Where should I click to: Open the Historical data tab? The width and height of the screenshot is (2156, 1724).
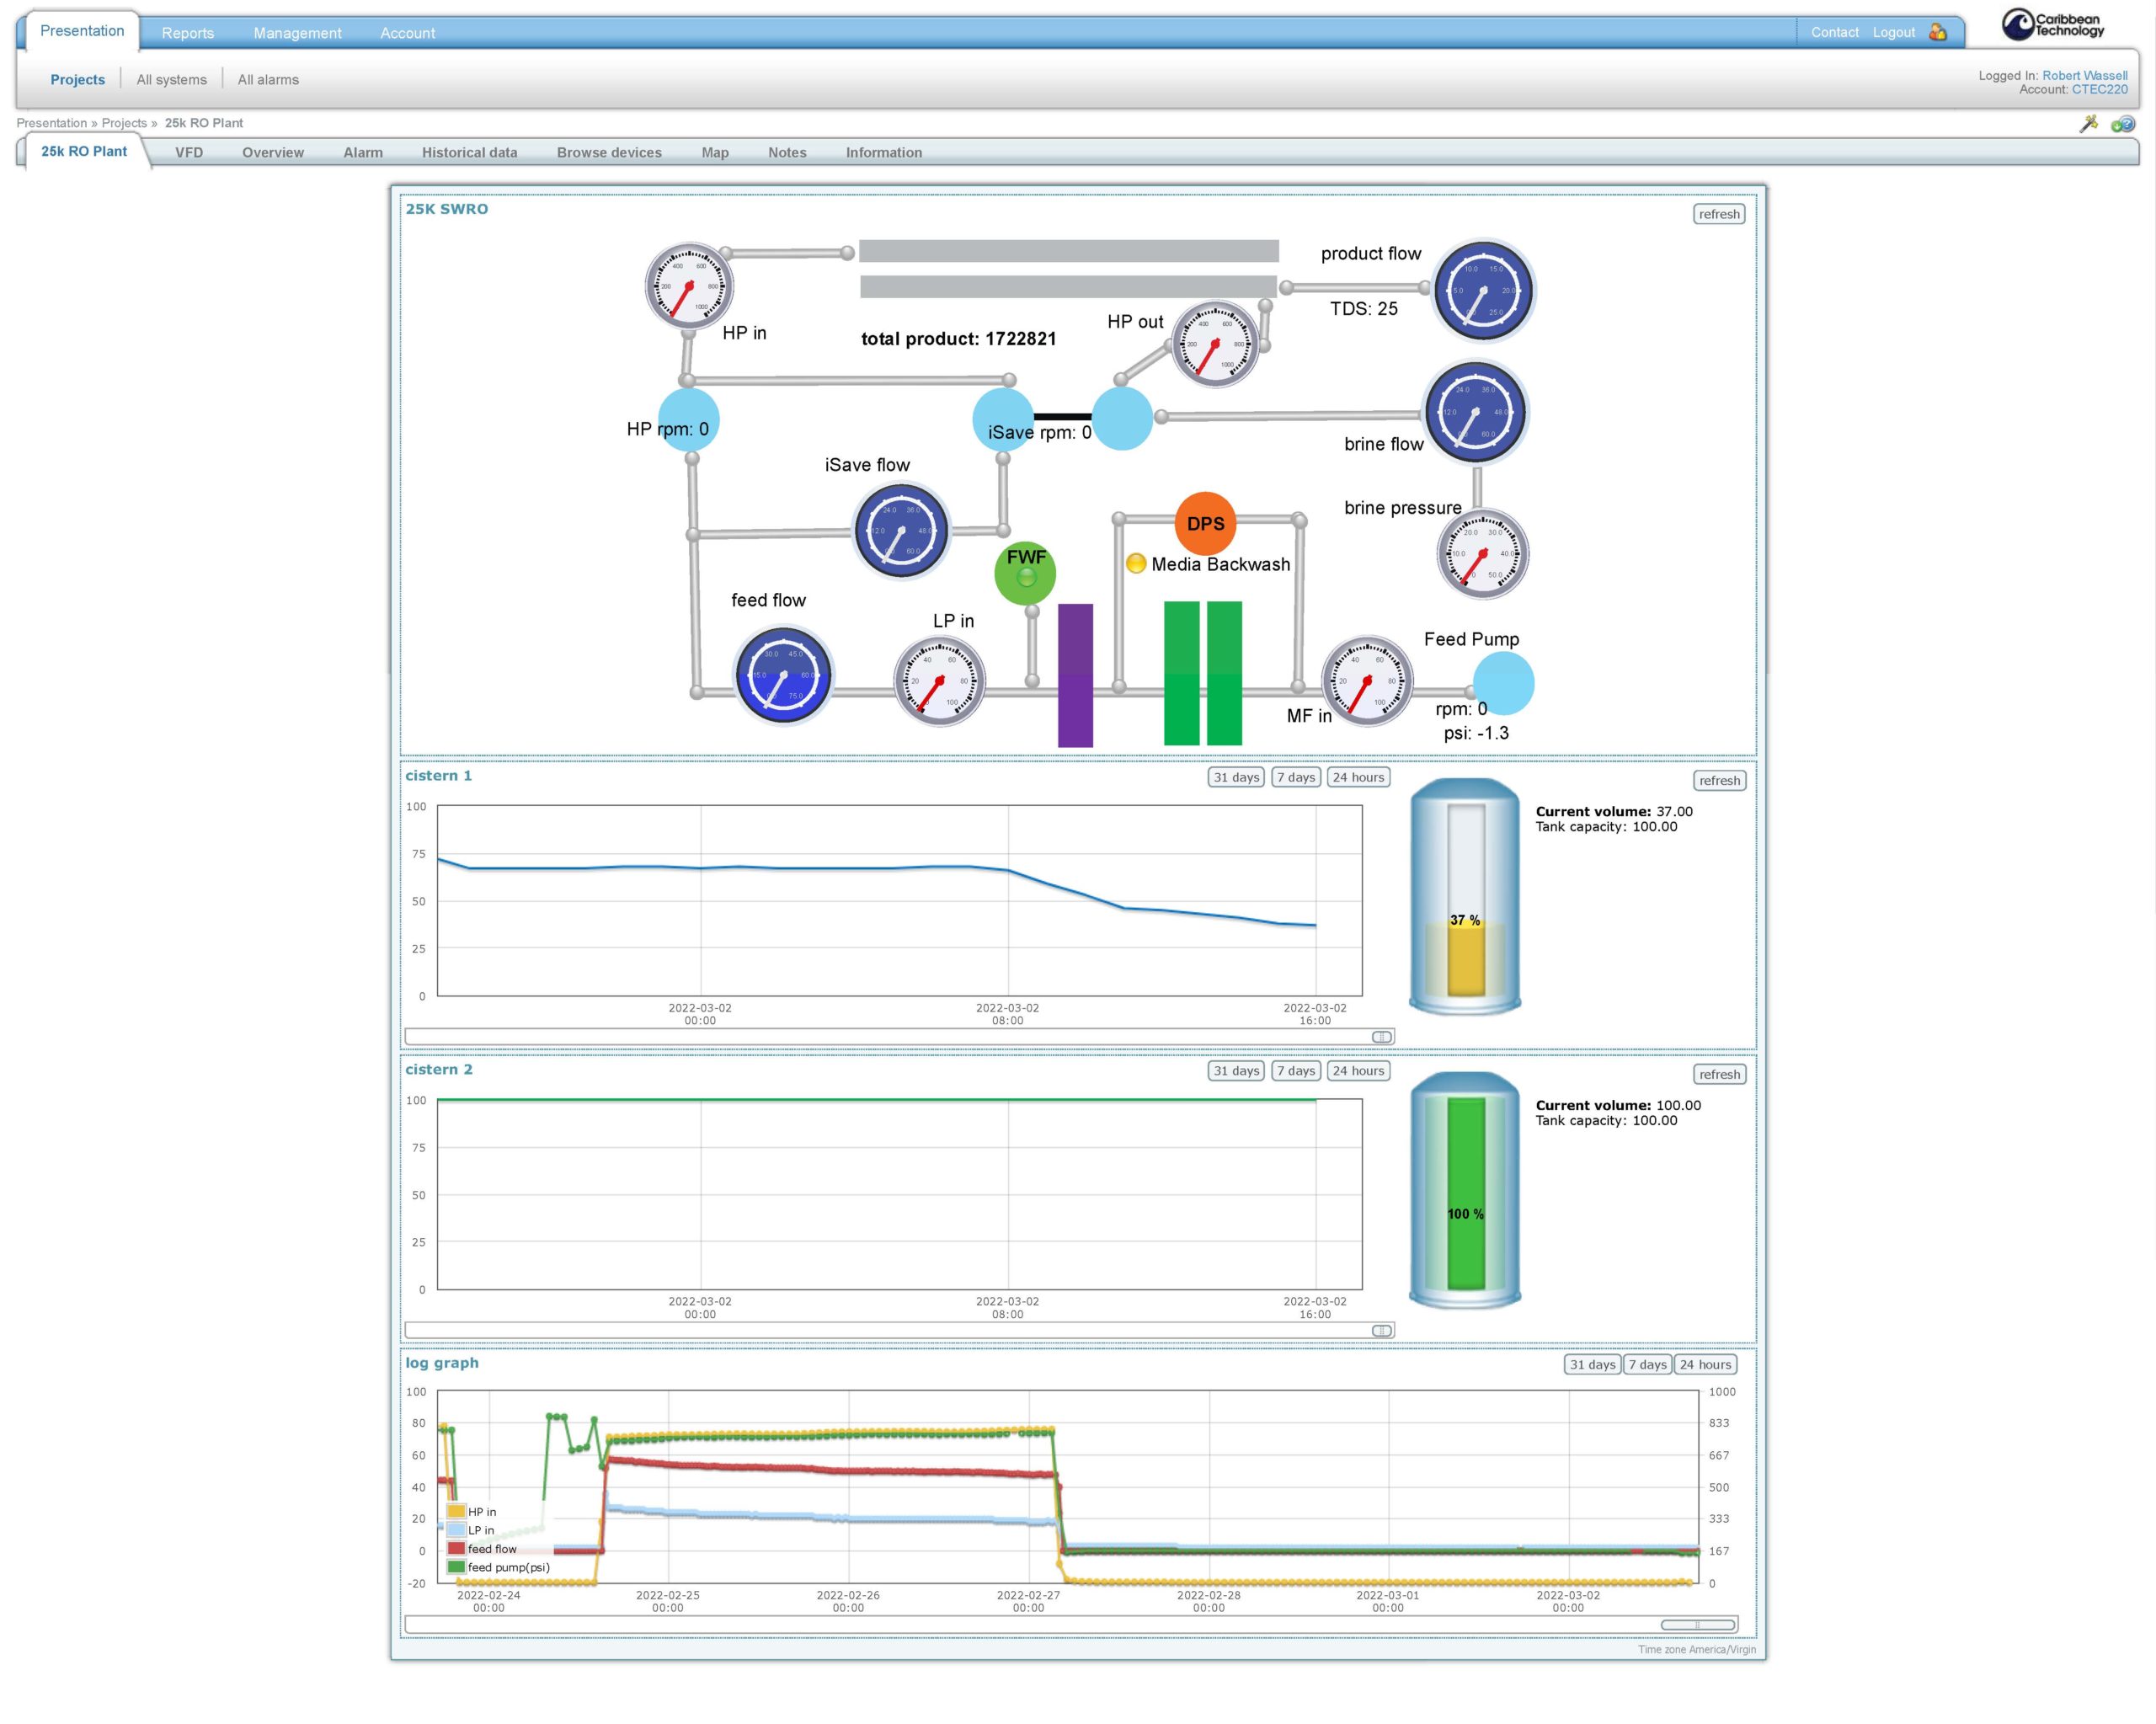(469, 153)
